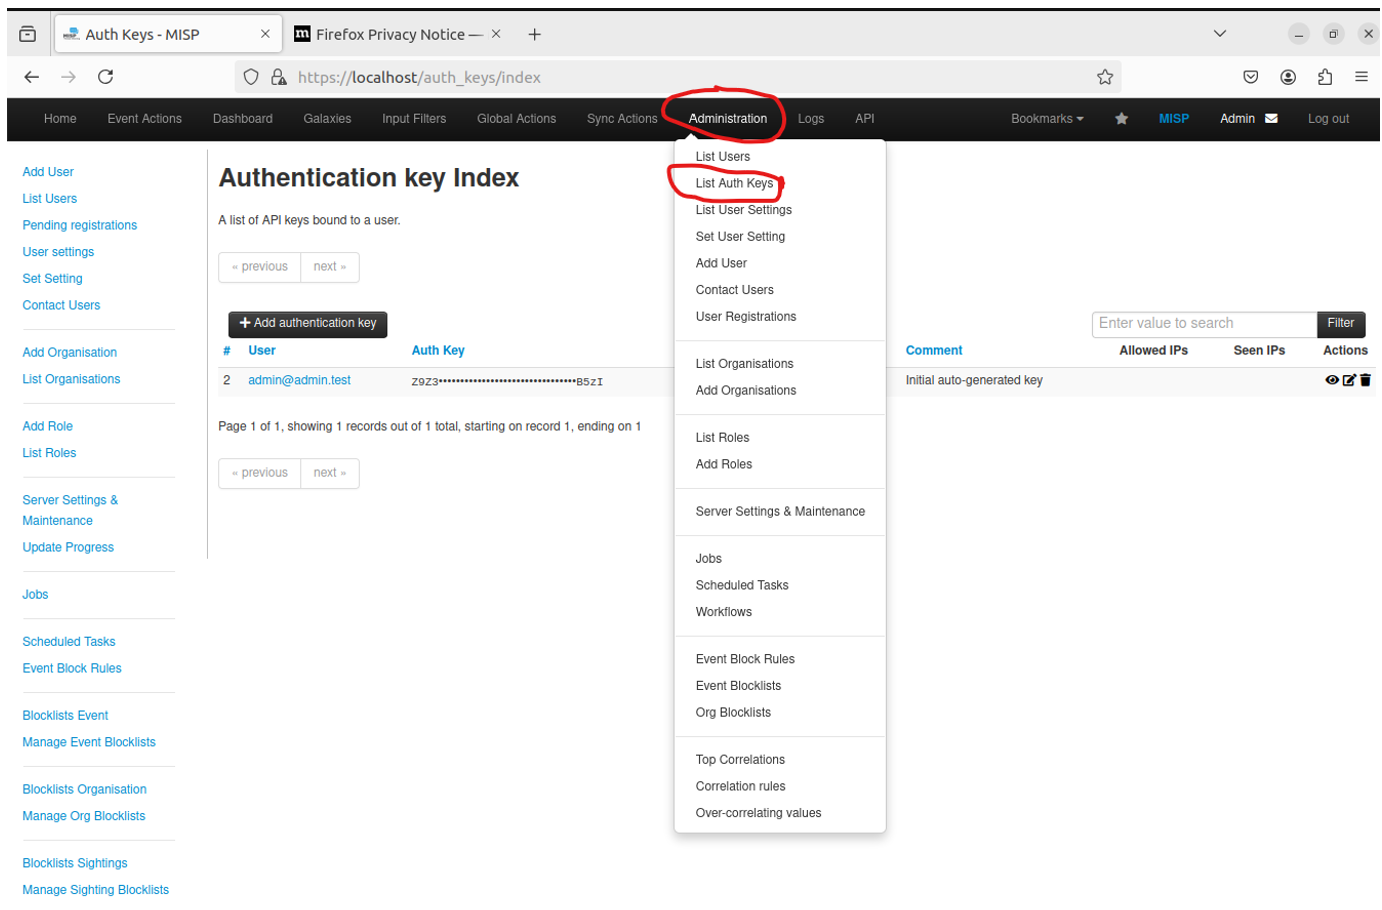
Task: Click the star bookmark icon in navbar
Action: [1121, 119]
